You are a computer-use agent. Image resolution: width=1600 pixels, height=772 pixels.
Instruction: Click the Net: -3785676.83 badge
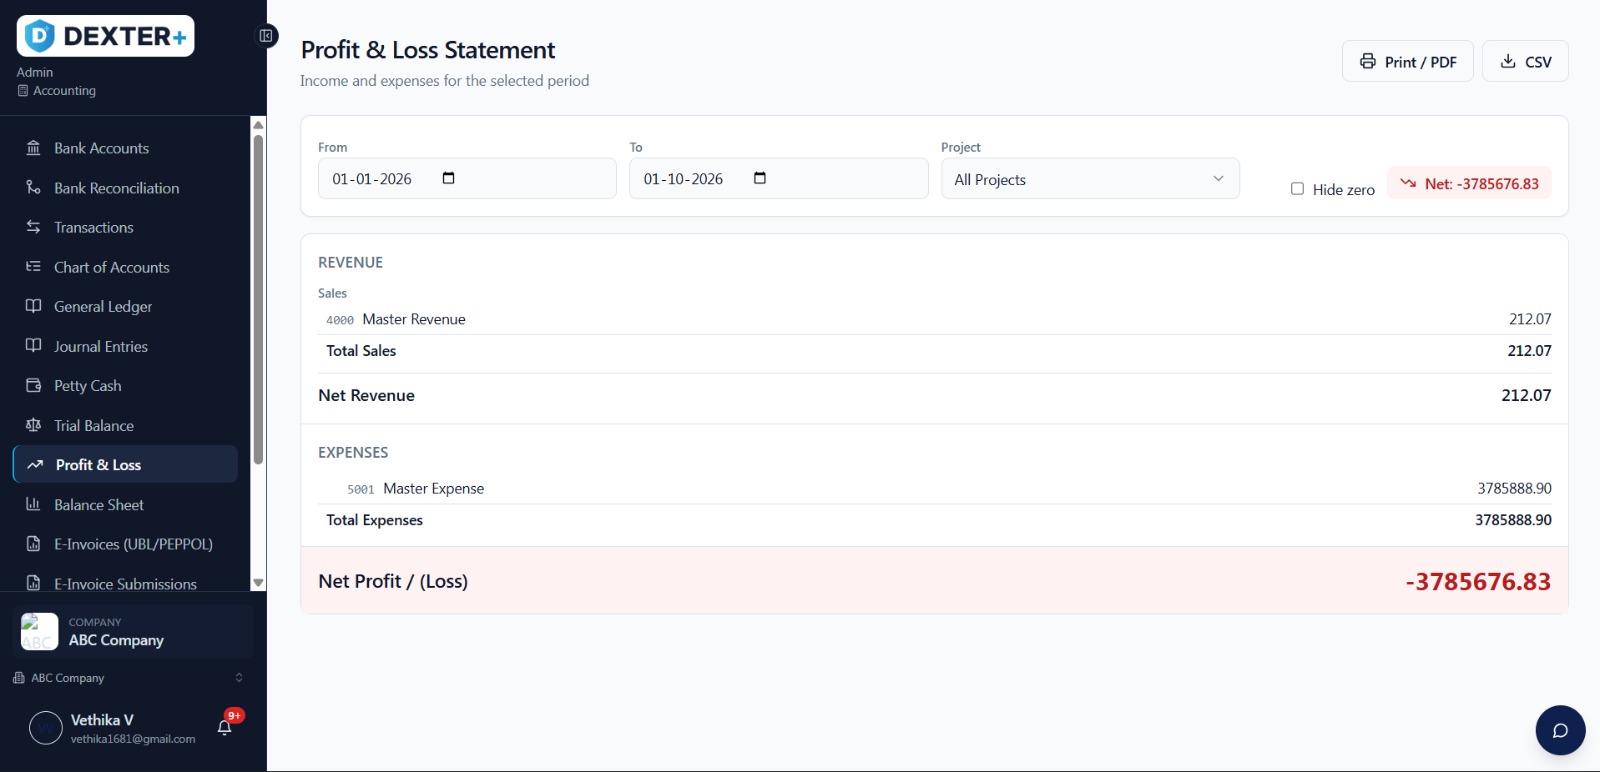[x=1469, y=183]
